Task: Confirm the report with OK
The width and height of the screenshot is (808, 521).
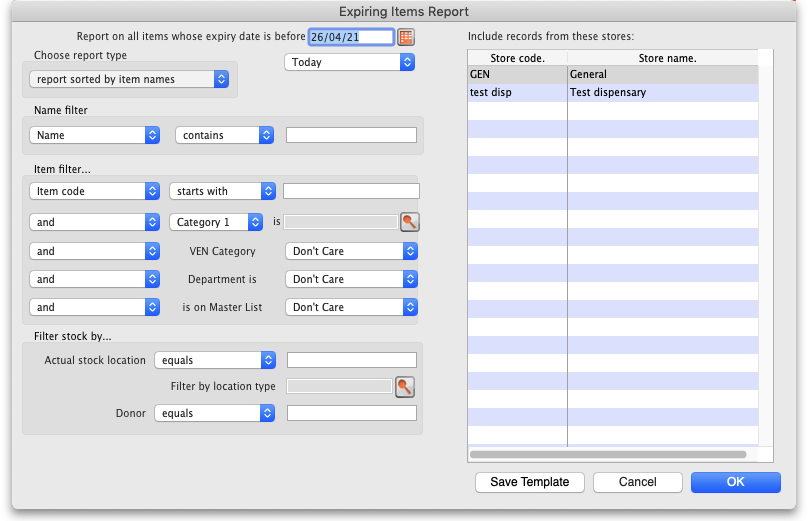Action: [x=735, y=482]
